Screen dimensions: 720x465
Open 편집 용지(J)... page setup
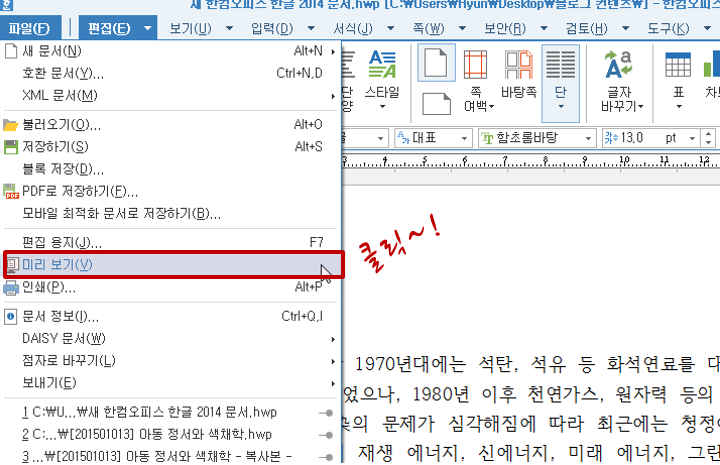[170, 242]
